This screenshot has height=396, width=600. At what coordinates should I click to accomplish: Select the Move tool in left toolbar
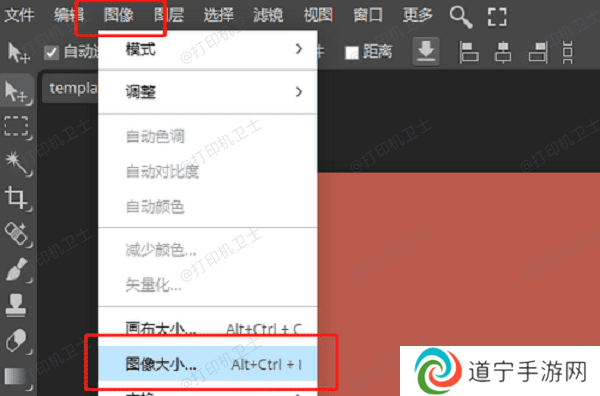(x=17, y=91)
